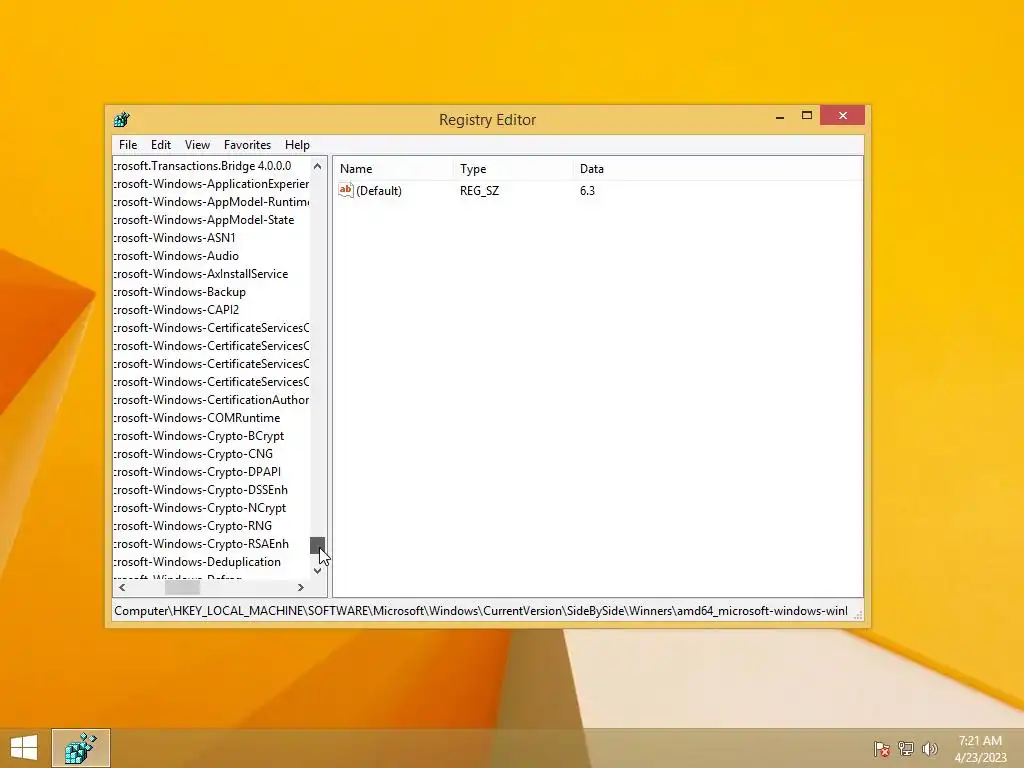Maximize the Registry Editor window
Viewport: 1024px width, 768px height.
coord(807,116)
